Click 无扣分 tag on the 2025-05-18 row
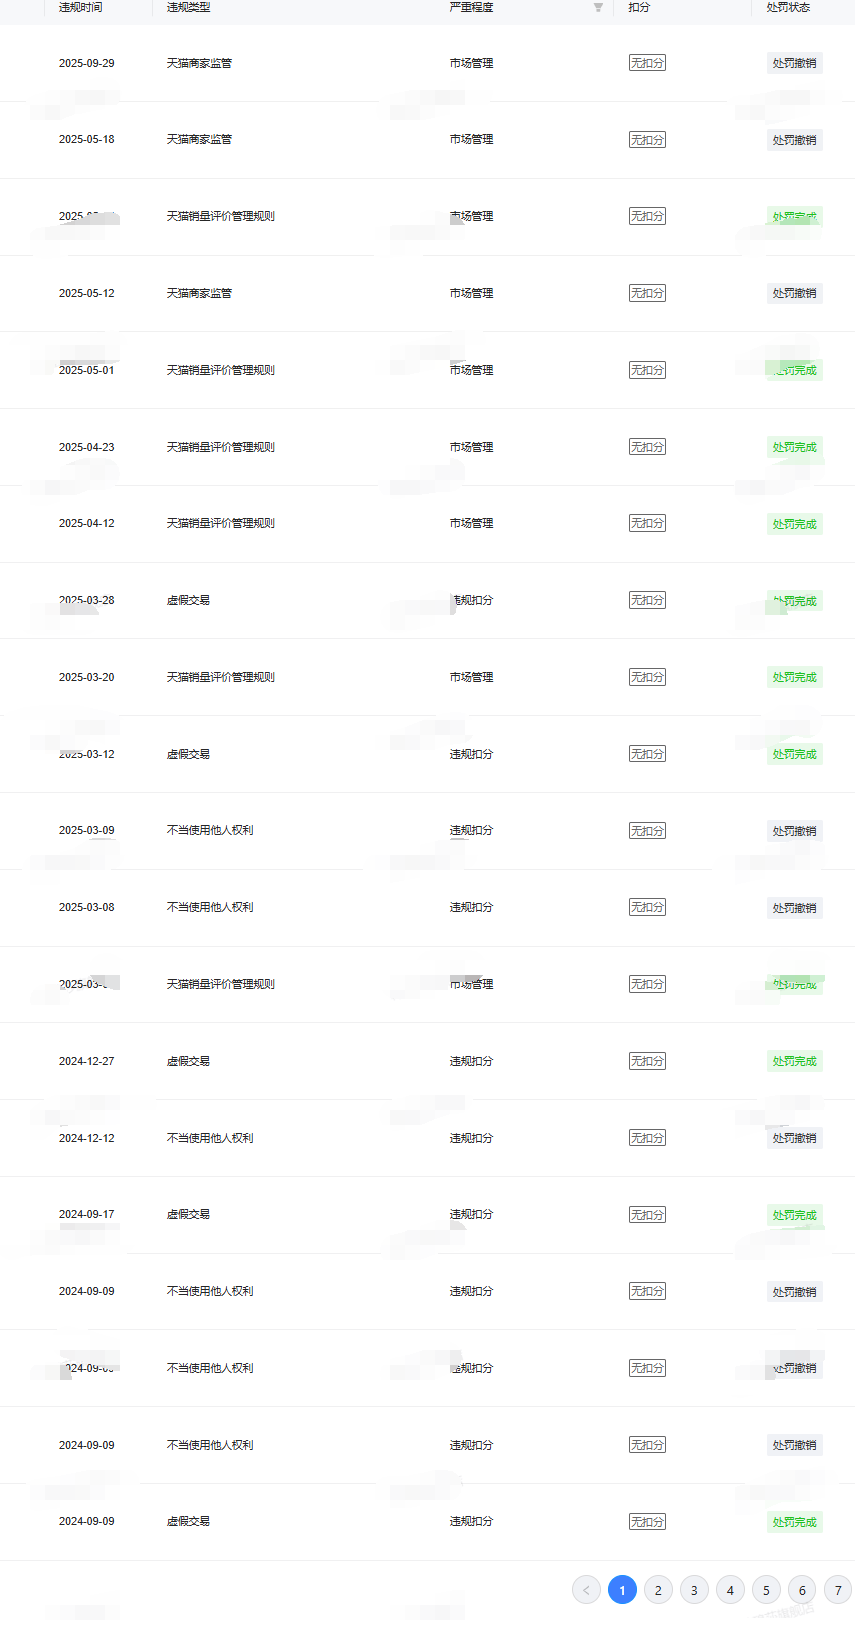Image resolution: width=855 pixels, height=1628 pixels. coord(647,140)
